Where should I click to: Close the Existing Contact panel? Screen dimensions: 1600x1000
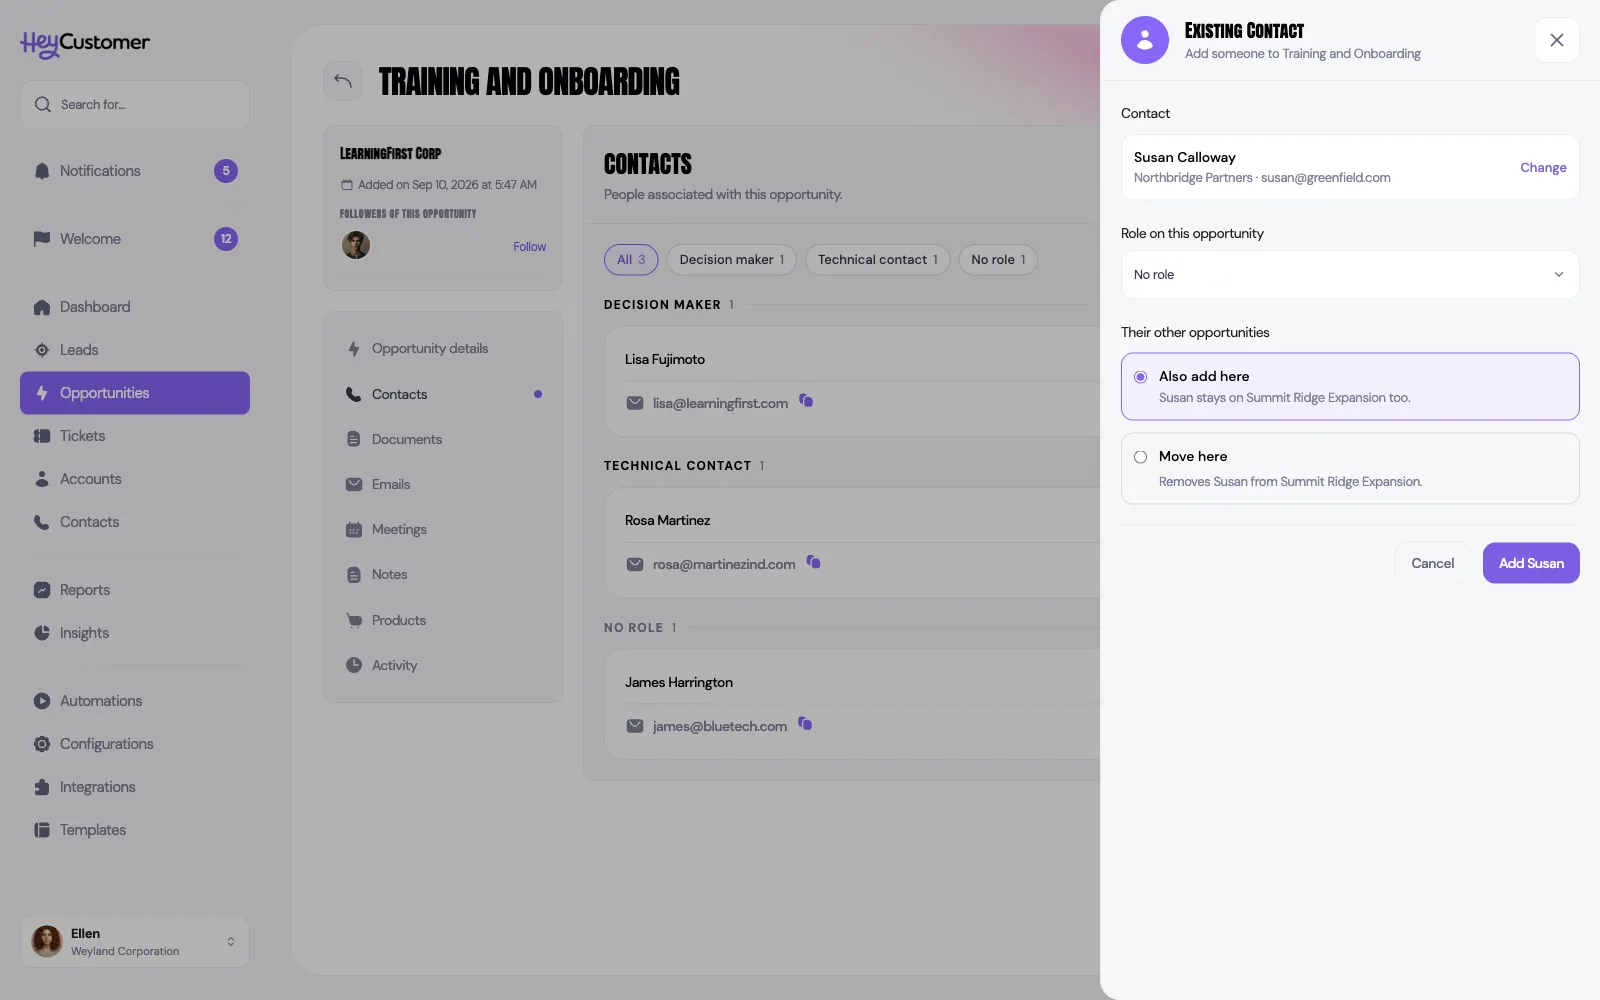click(x=1557, y=40)
